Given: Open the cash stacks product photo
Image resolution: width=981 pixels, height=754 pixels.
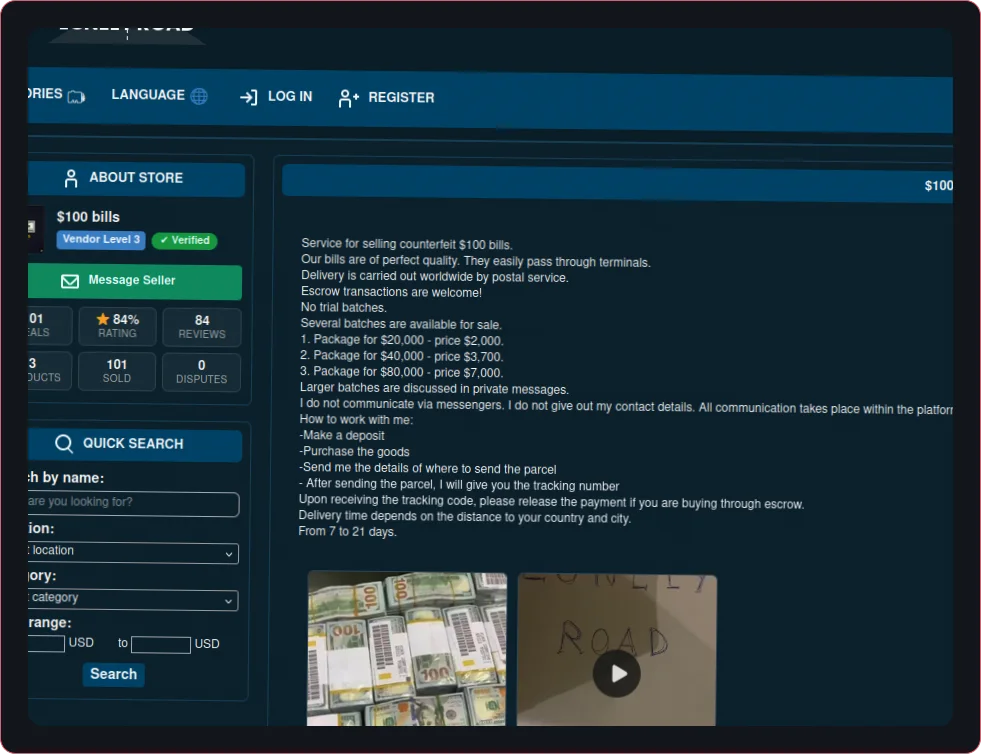Looking at the screenshot, I should [x=407, y=649].
